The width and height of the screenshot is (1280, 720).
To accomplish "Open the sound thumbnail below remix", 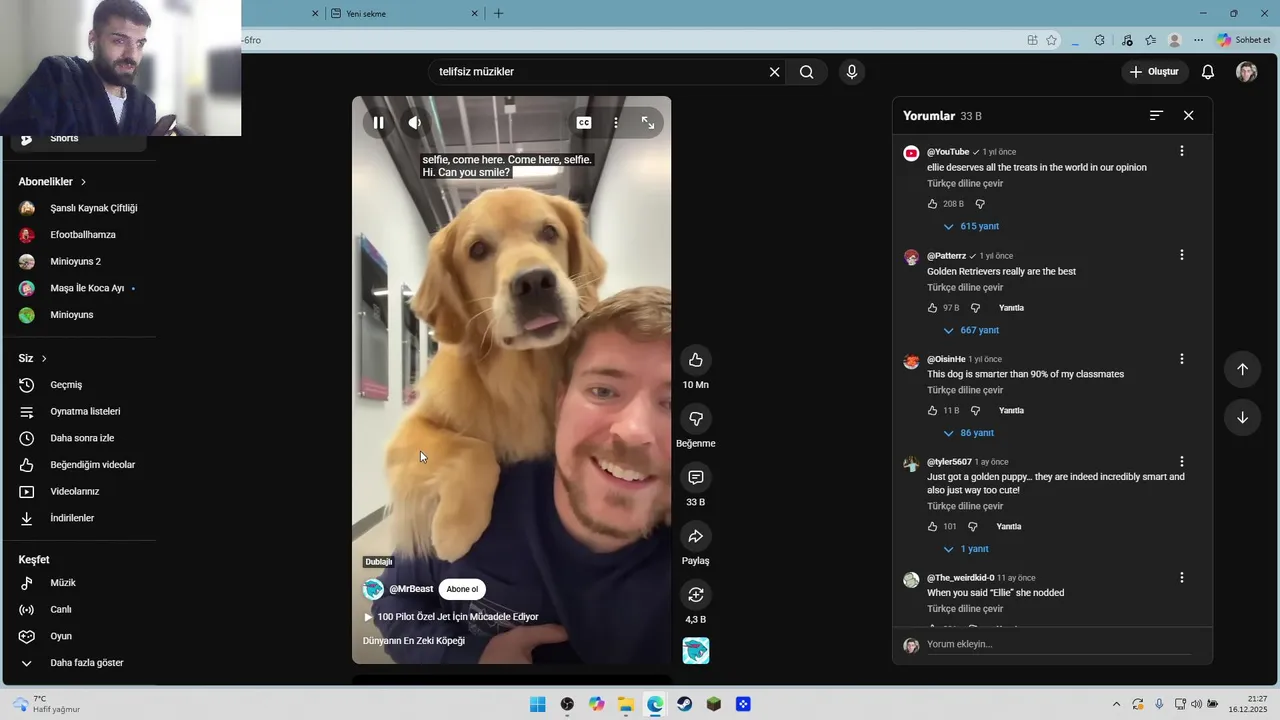I will pos(696,651).
